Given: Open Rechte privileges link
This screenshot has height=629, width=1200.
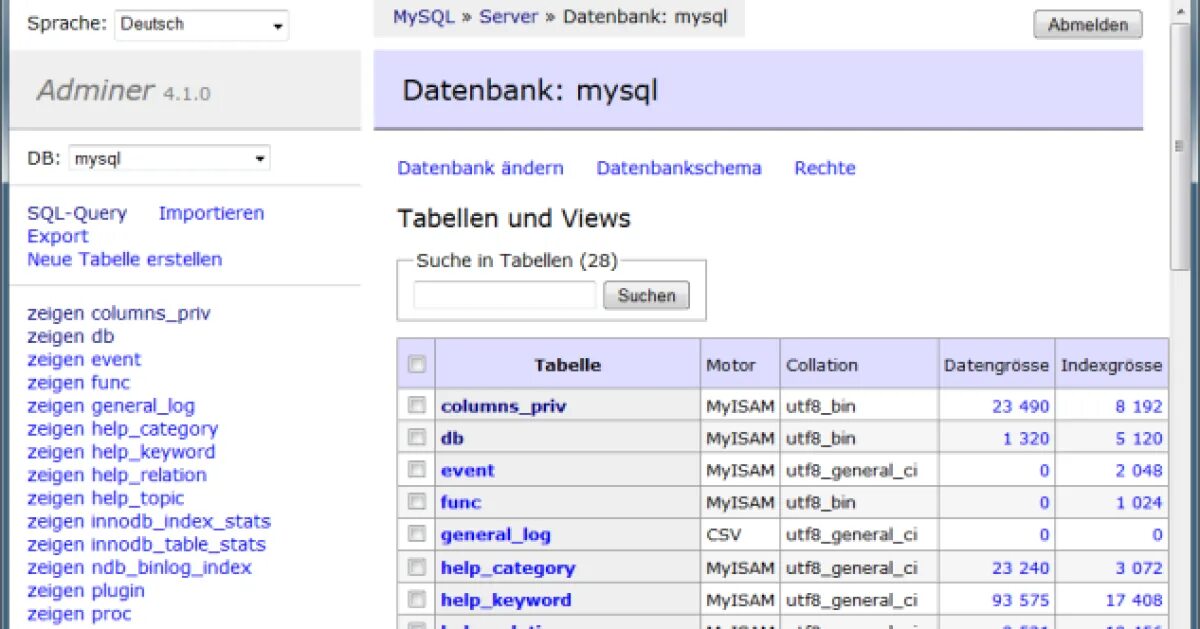Looking at the screenshot, I should coord(825,168).
